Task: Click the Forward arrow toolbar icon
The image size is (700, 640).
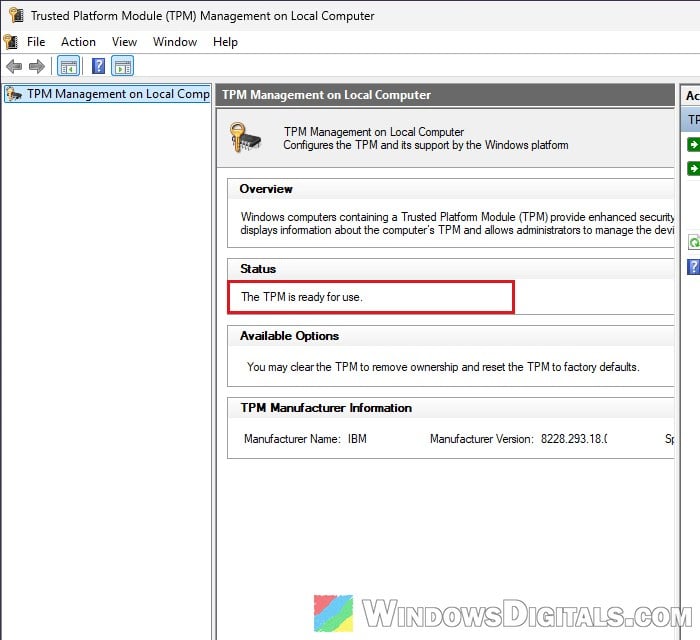Action: coord(37,66)
